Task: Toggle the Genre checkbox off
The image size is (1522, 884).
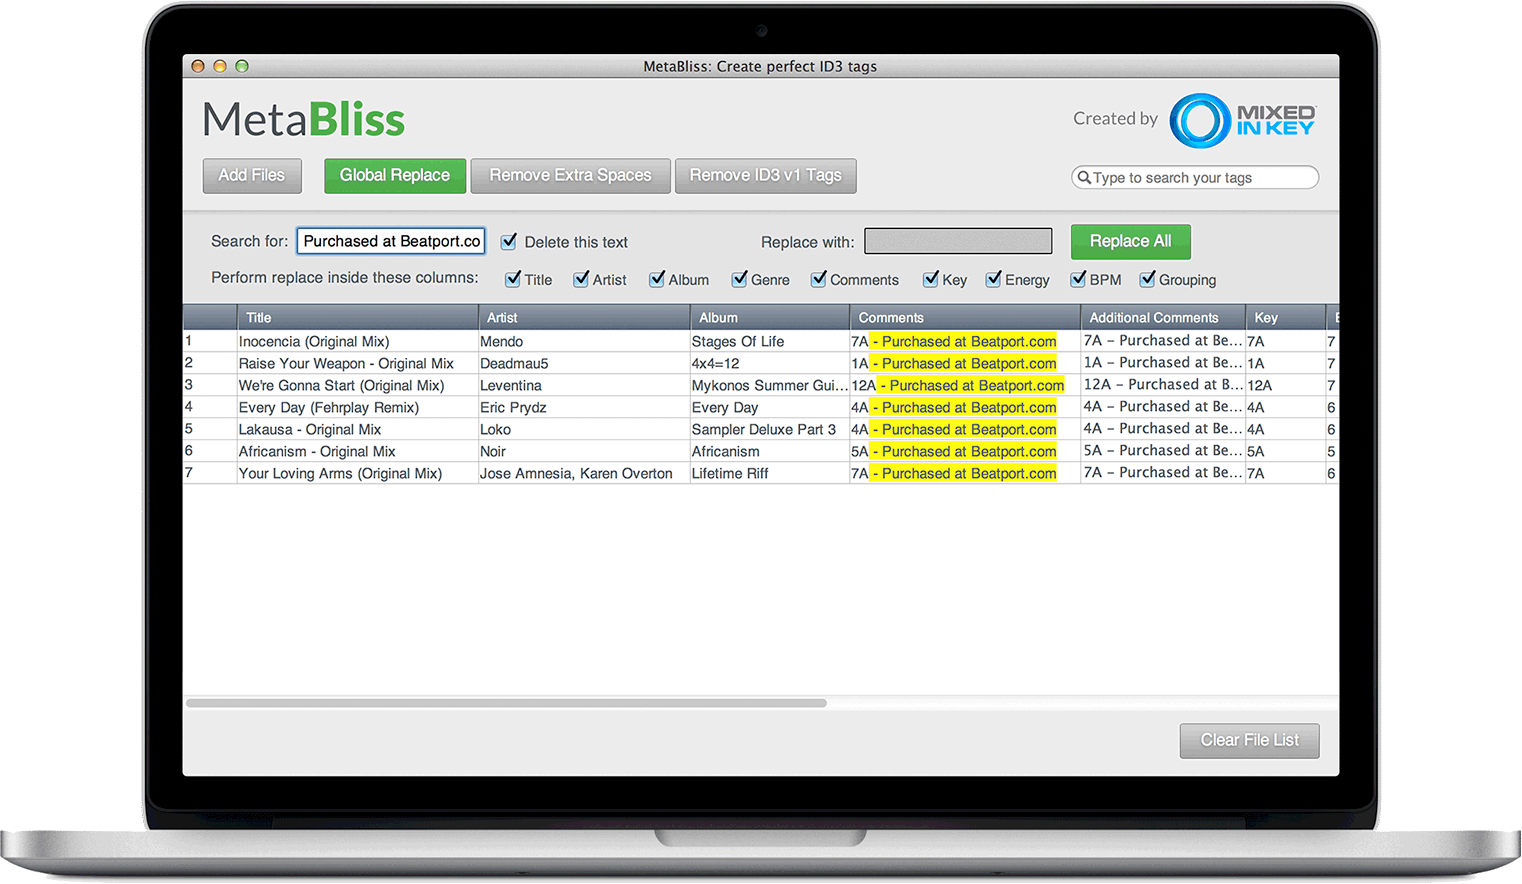Action: click(740, 279)
